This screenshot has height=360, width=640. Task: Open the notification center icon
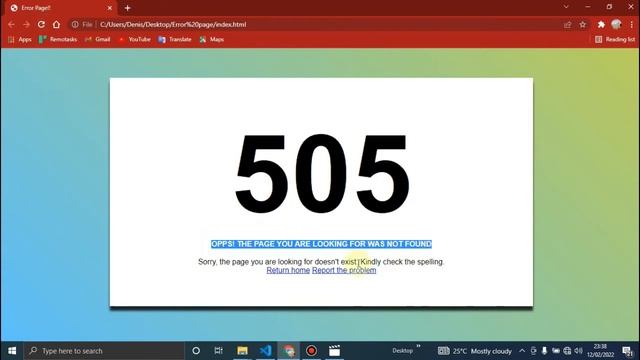tap(627, 351)
